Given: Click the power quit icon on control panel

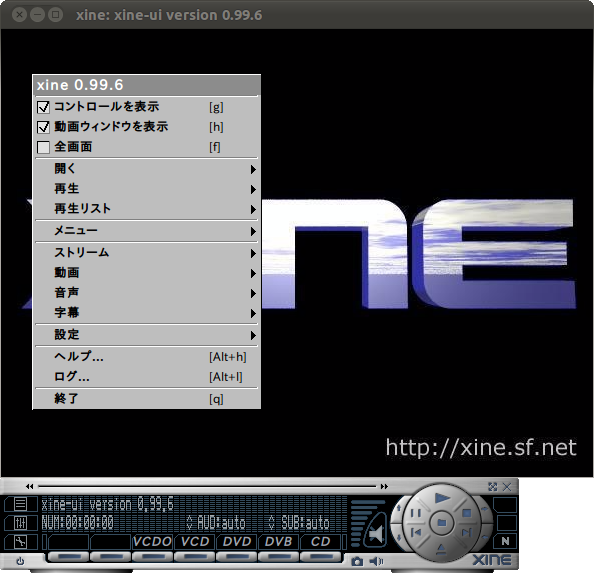Looking at the screenshot, I should pyautogui.click(x=20, y=561).
